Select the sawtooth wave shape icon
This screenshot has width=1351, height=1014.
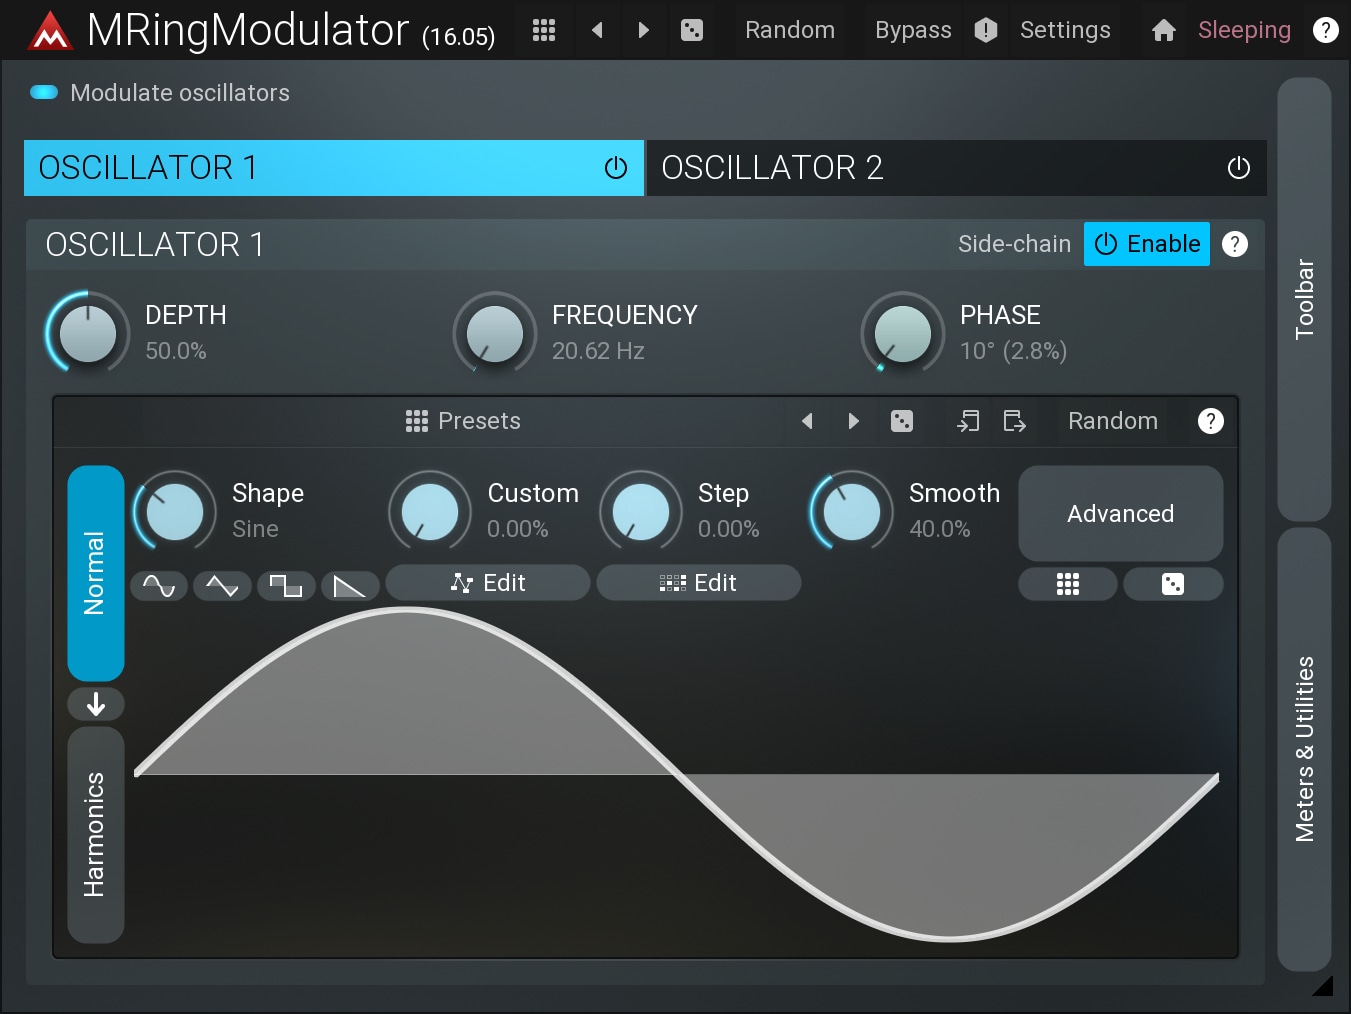pos(349,586)
